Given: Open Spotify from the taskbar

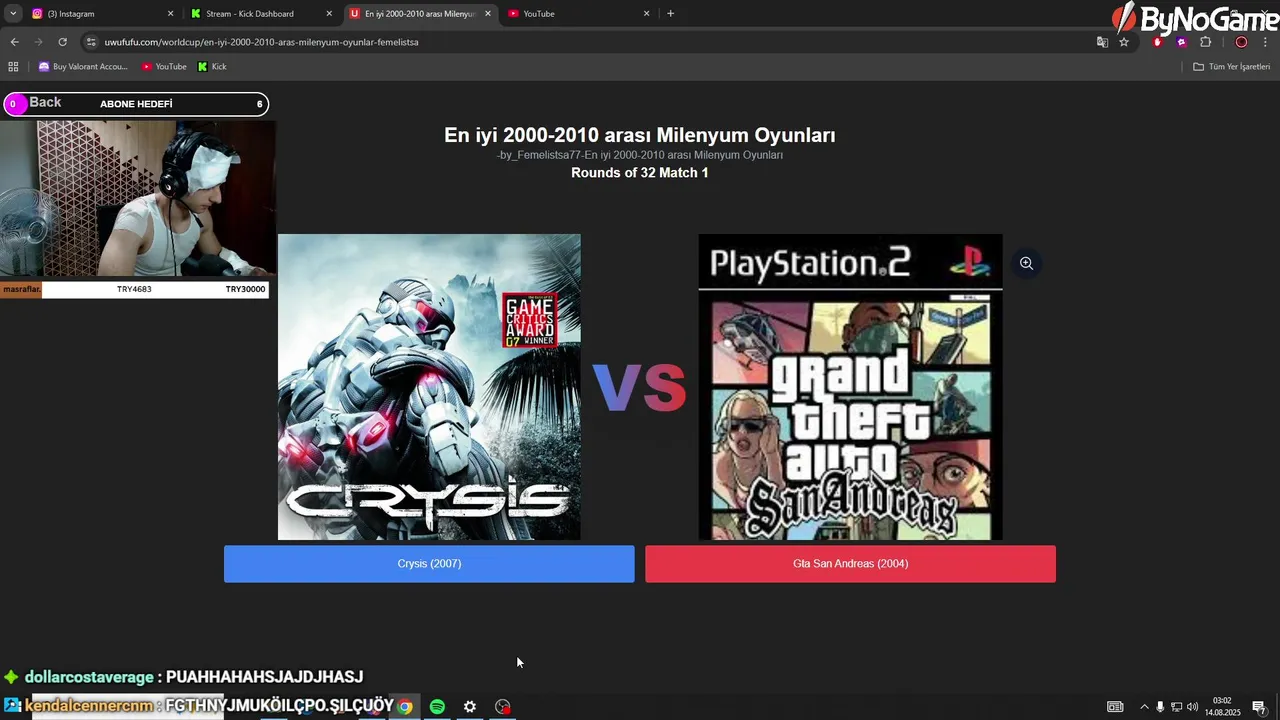Looking at the screenshot, I should [x=437, y=706].
